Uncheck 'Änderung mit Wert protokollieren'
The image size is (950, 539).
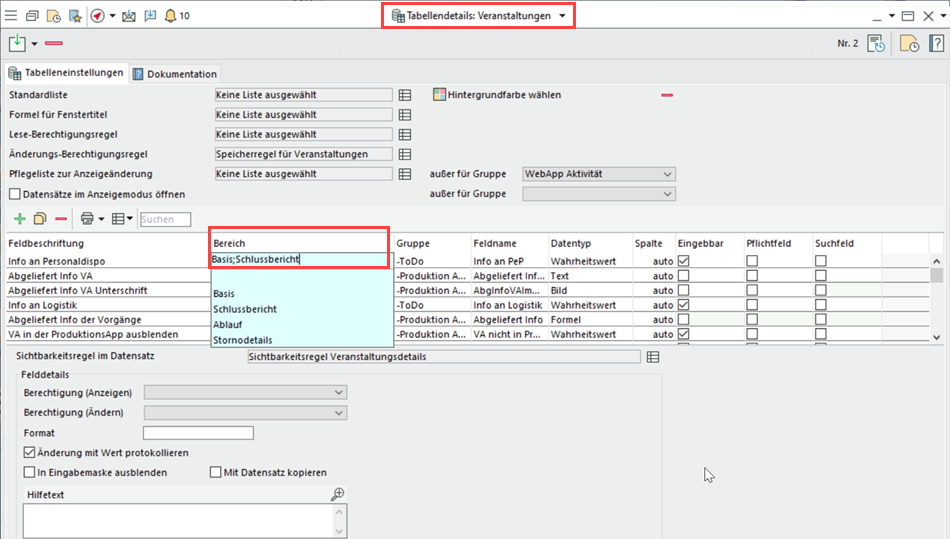click(29, 453)
